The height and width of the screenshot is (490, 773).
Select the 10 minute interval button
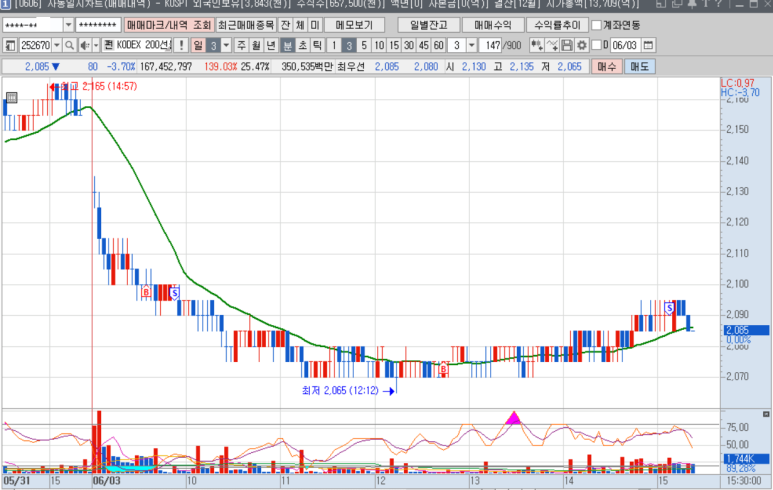379,45
